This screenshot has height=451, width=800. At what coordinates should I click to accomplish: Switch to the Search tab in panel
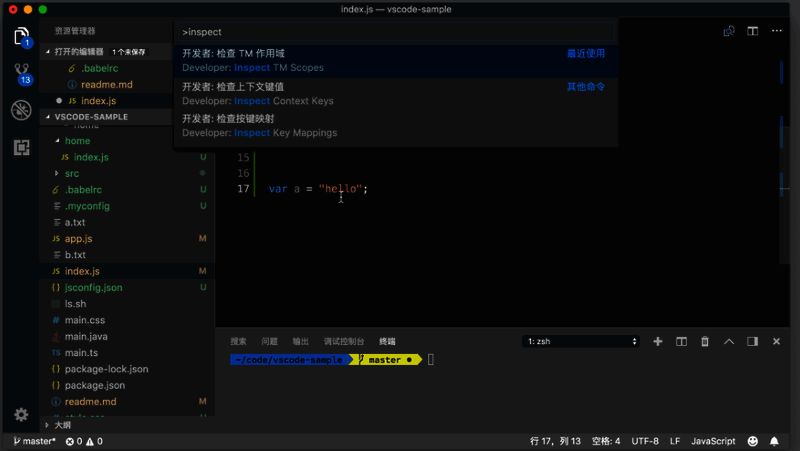(238, 341)
